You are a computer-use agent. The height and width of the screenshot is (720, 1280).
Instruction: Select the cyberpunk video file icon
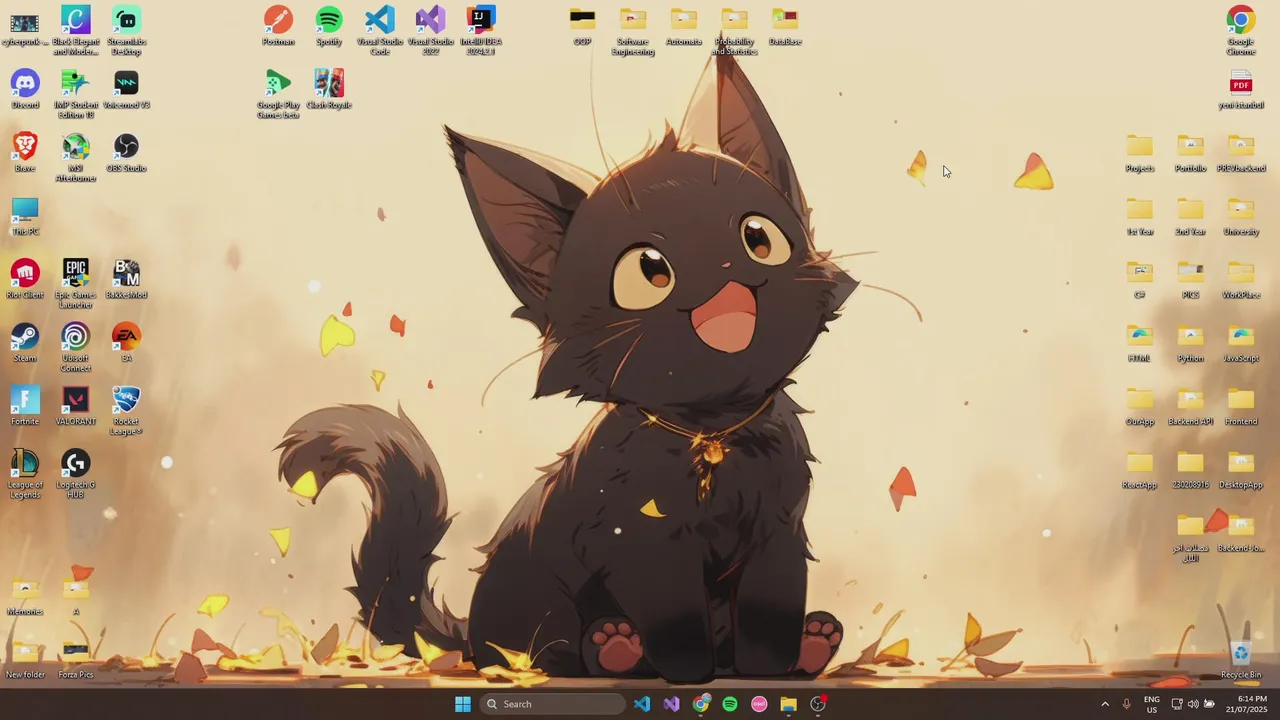pyautogui.click(x=25, y=27)
